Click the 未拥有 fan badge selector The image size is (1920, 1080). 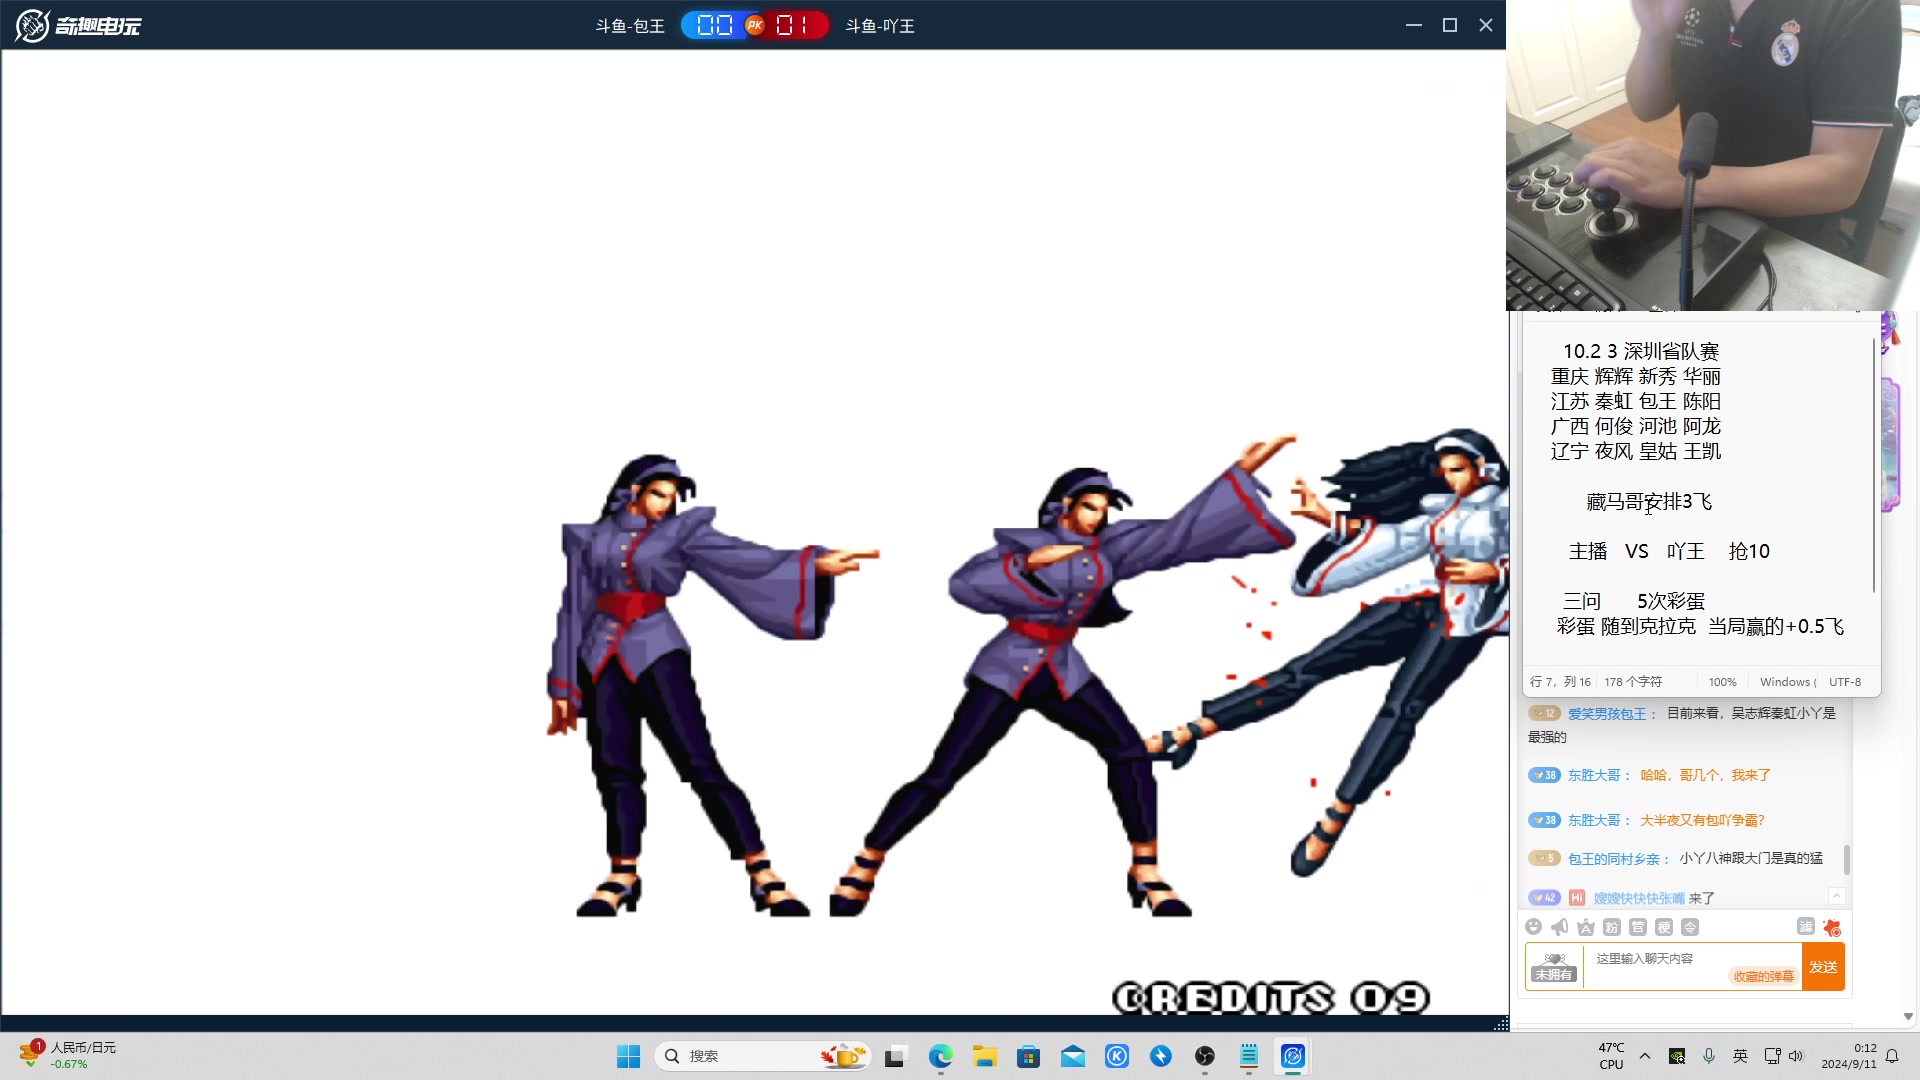1554,967
